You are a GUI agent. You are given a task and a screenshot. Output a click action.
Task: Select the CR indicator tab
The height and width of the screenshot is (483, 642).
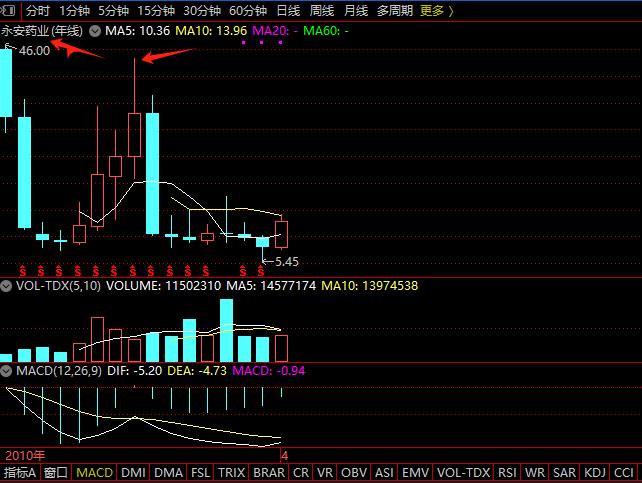(x=301, y=473)
